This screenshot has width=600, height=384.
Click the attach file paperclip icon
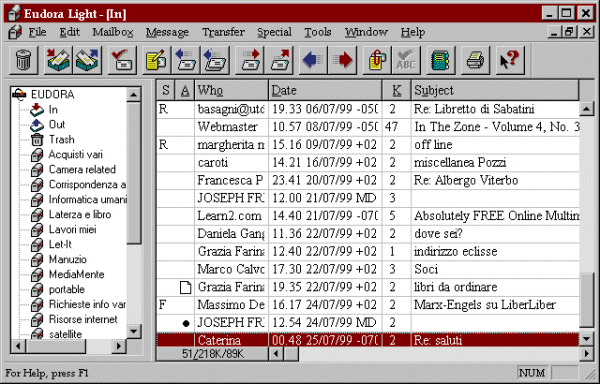[377, 60]
